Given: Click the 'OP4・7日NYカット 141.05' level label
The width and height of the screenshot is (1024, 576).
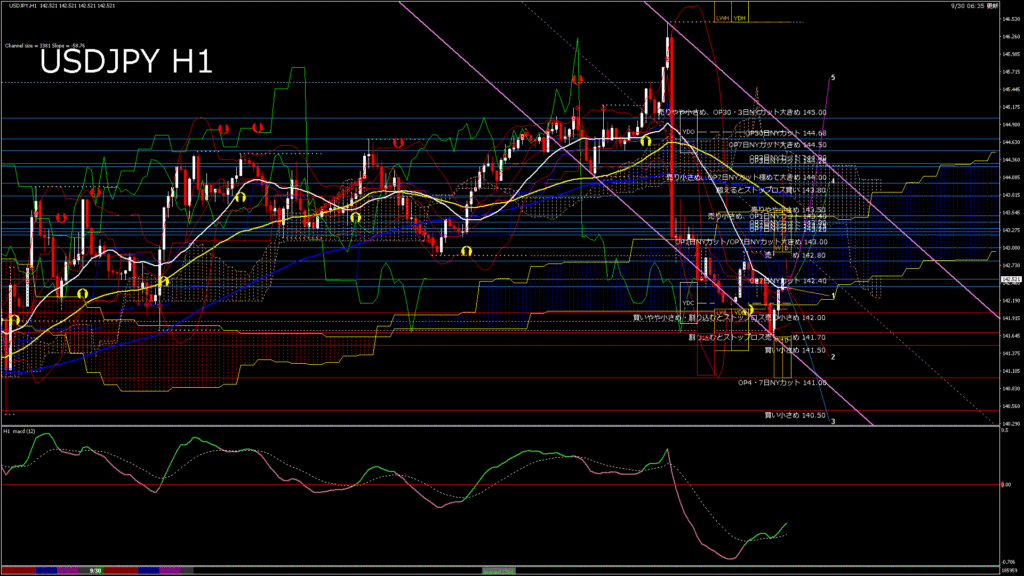Looking at the screenshot, I should 782,382.
